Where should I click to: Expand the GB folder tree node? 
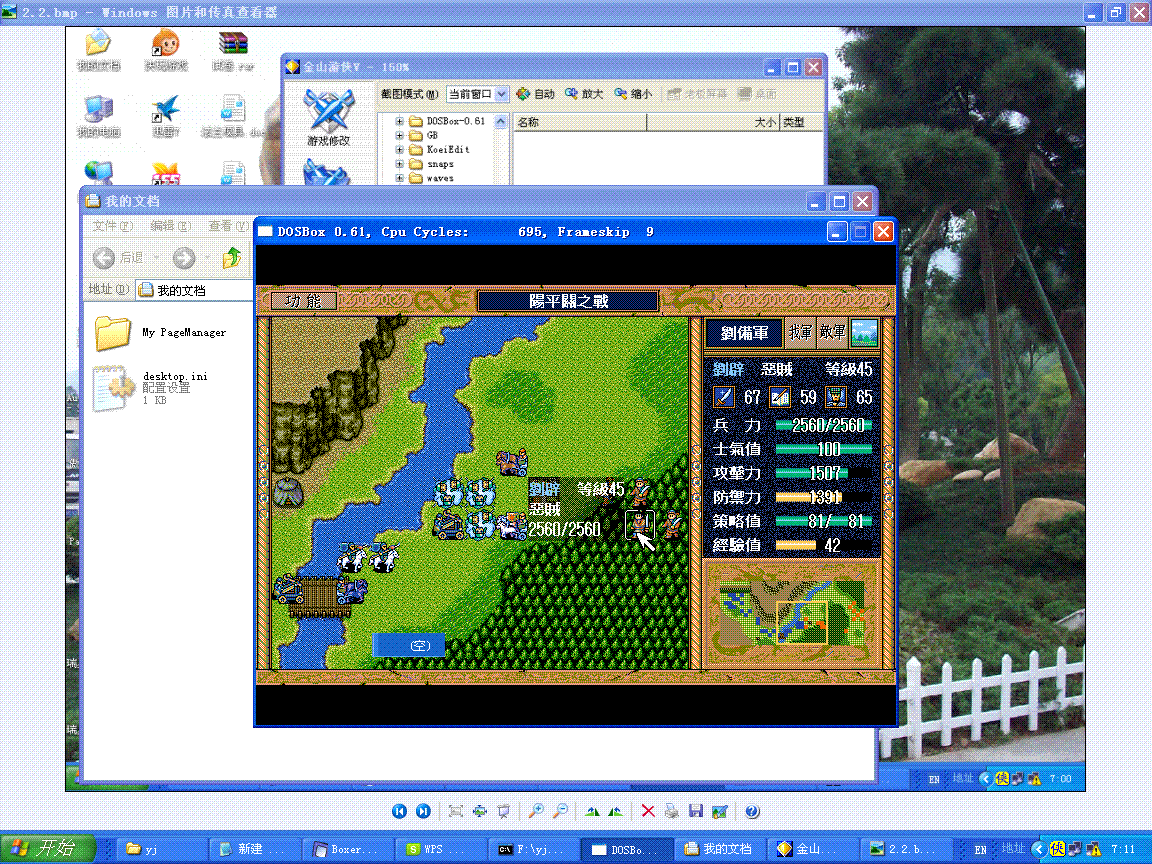point(399,135)
